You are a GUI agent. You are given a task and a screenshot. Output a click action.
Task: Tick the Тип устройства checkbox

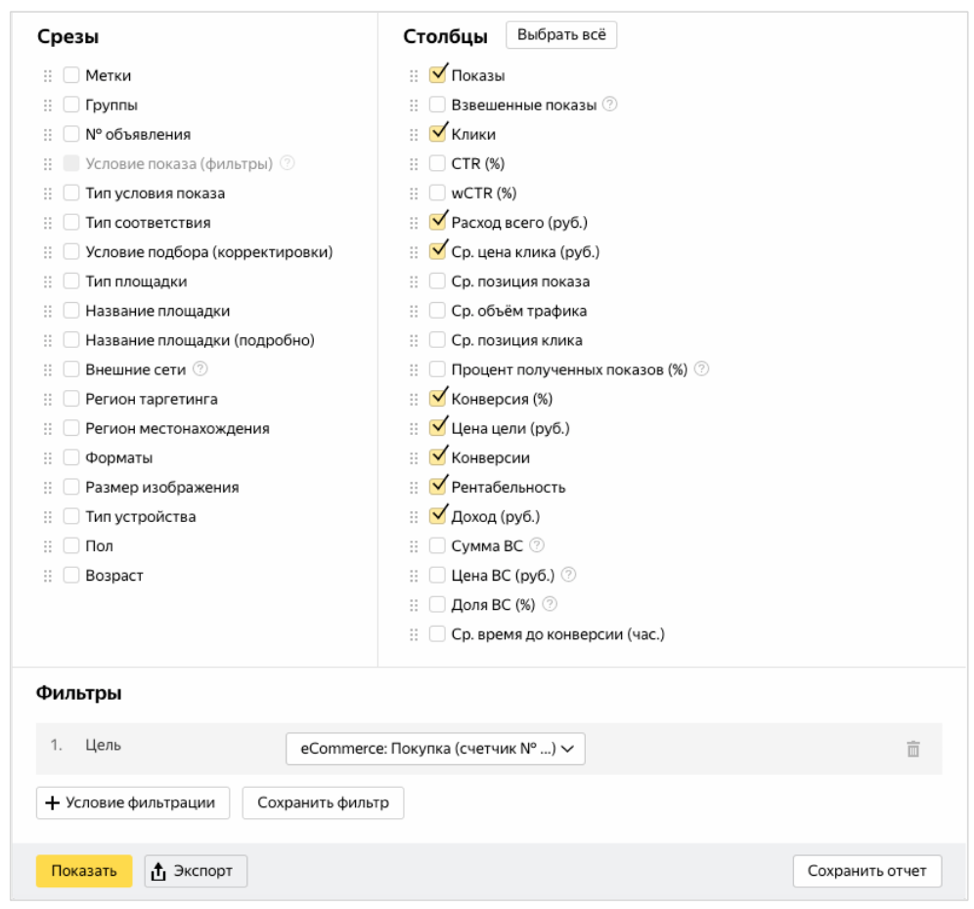point(71,516)
